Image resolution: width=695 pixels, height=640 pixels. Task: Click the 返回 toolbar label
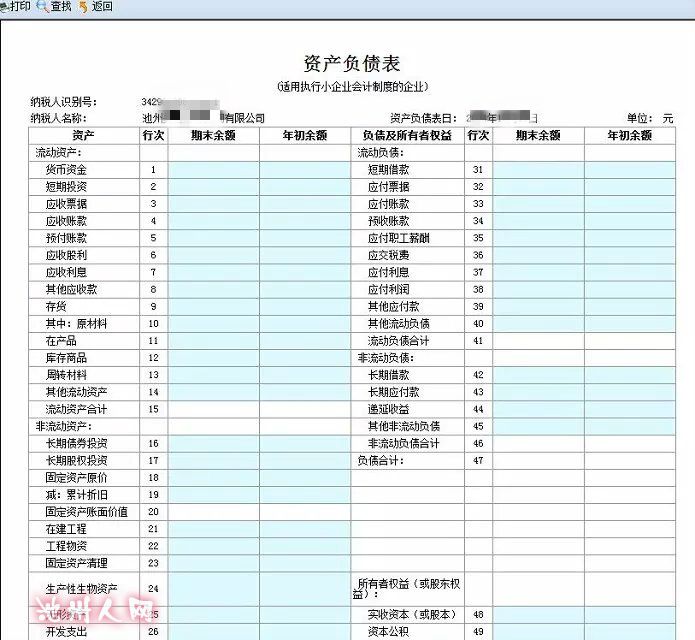(102, 6)
